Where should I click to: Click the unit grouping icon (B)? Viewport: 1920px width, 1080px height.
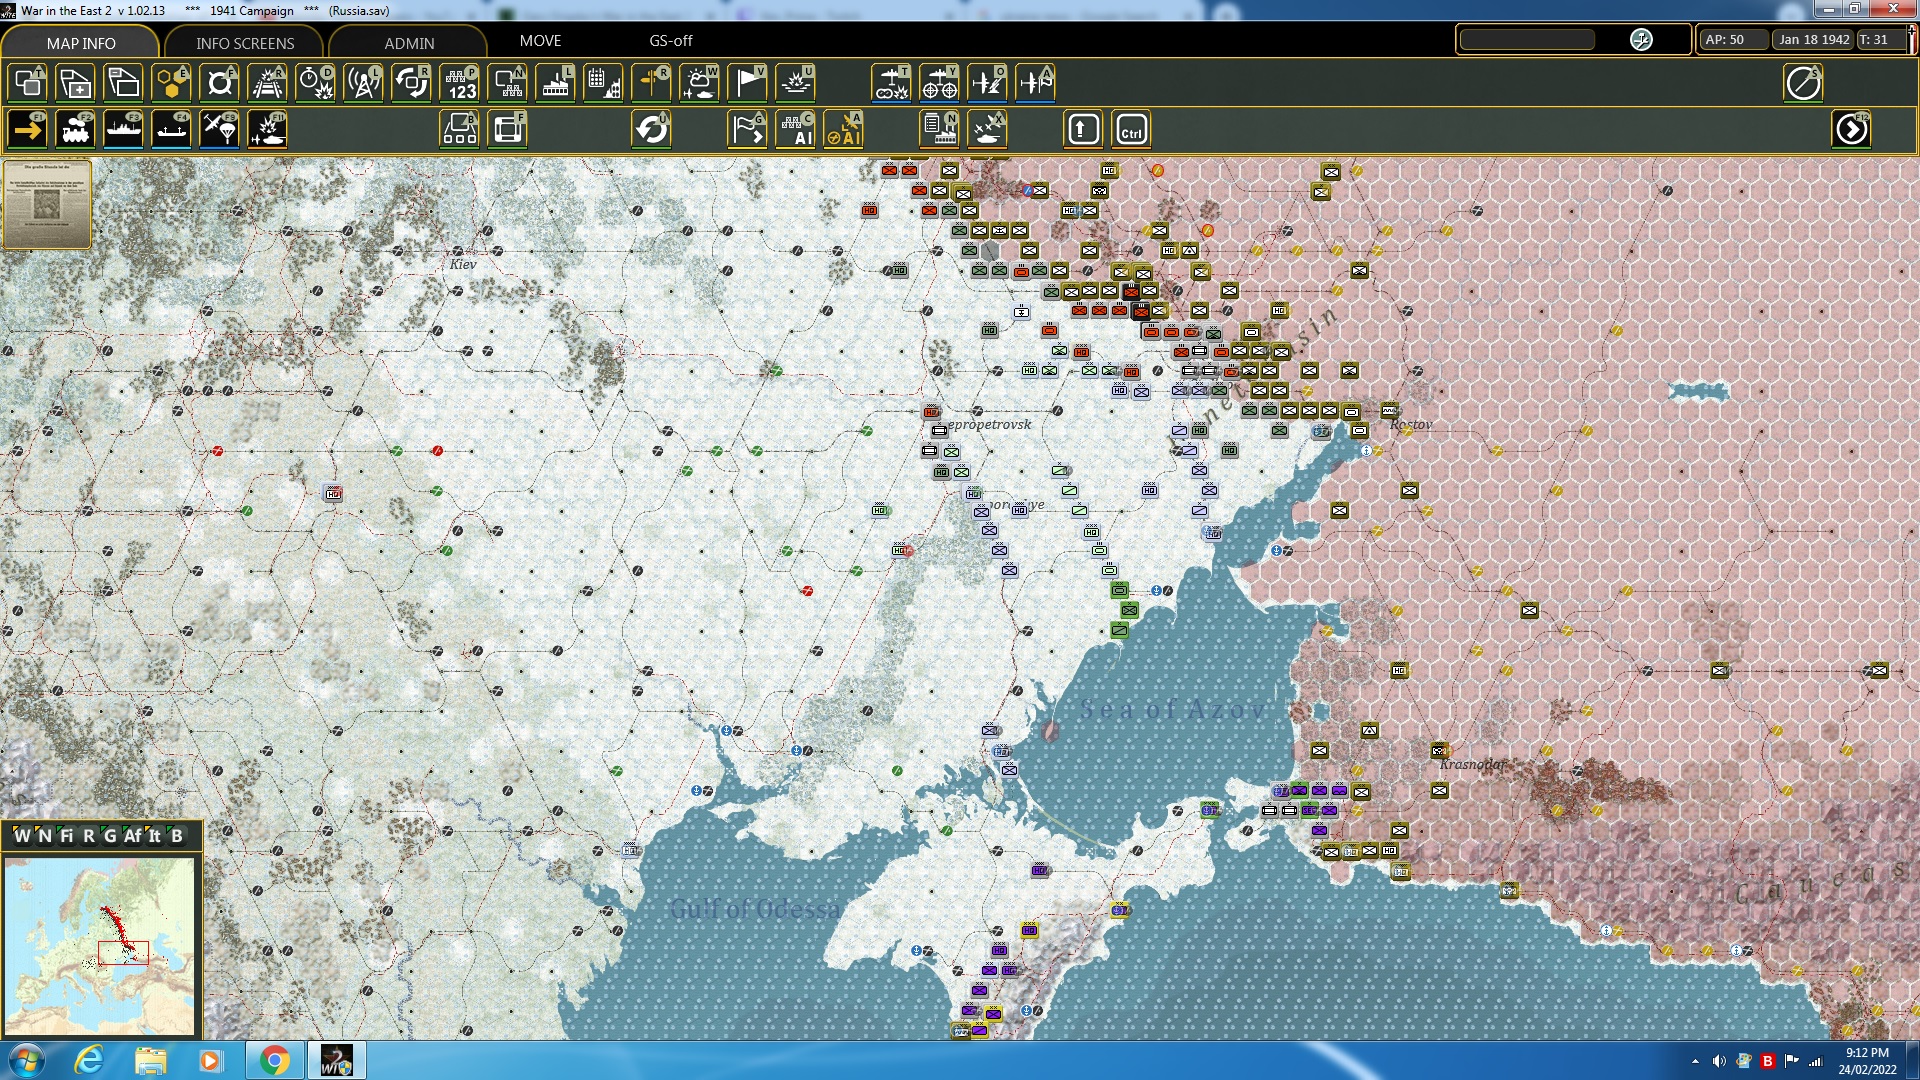460,130
